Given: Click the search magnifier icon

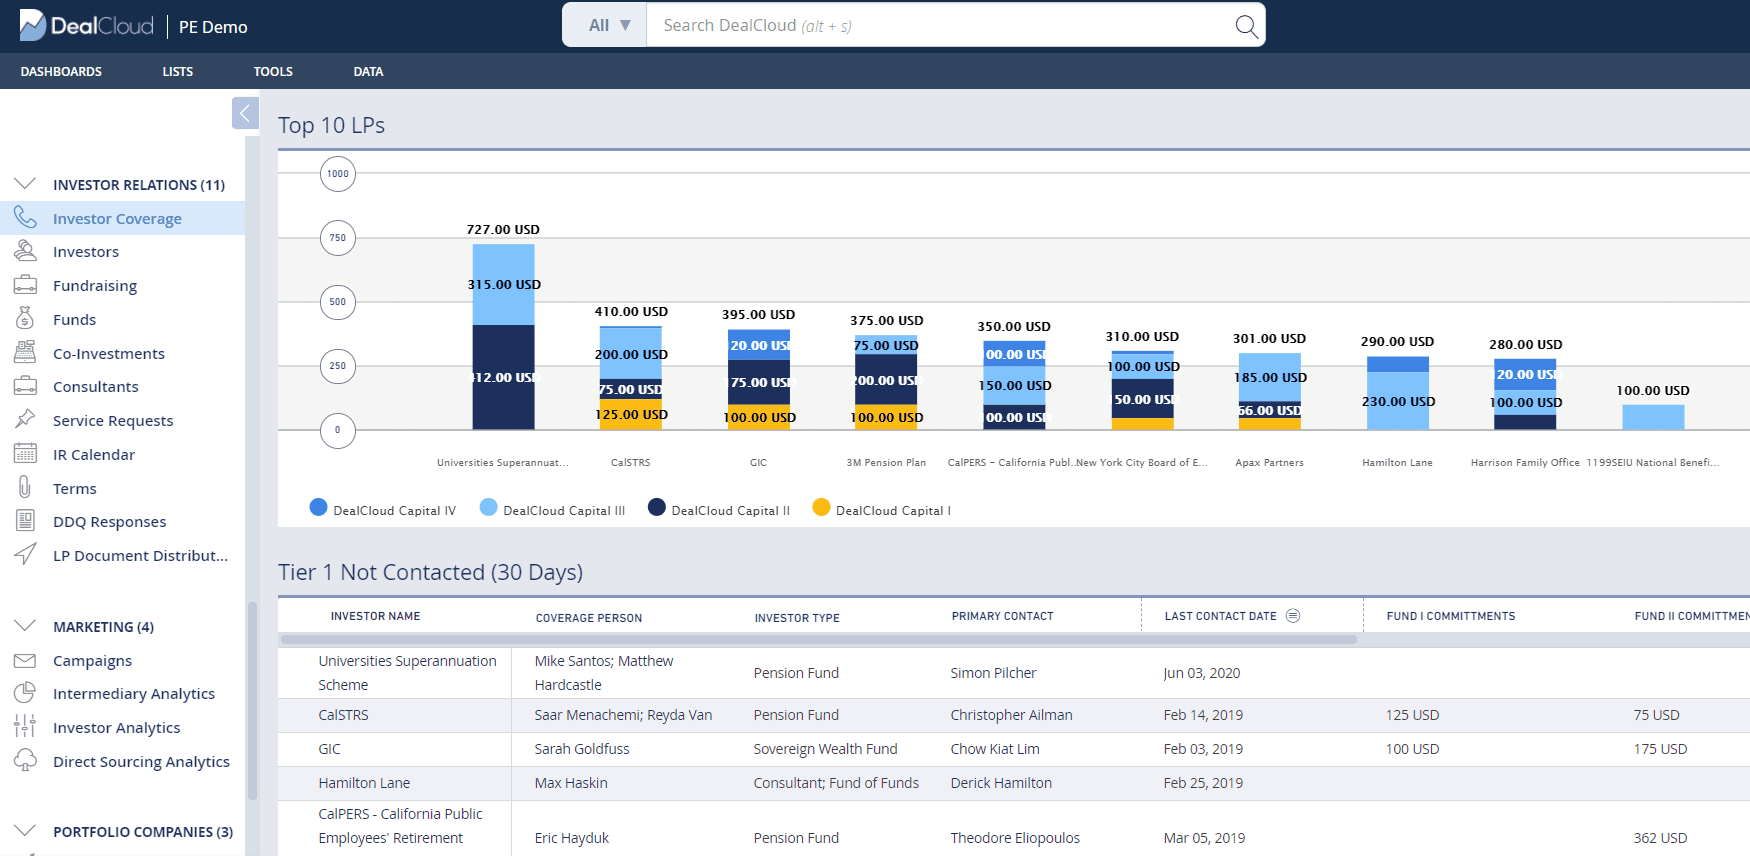Looking at the screenshot, I should point(1246,26).
